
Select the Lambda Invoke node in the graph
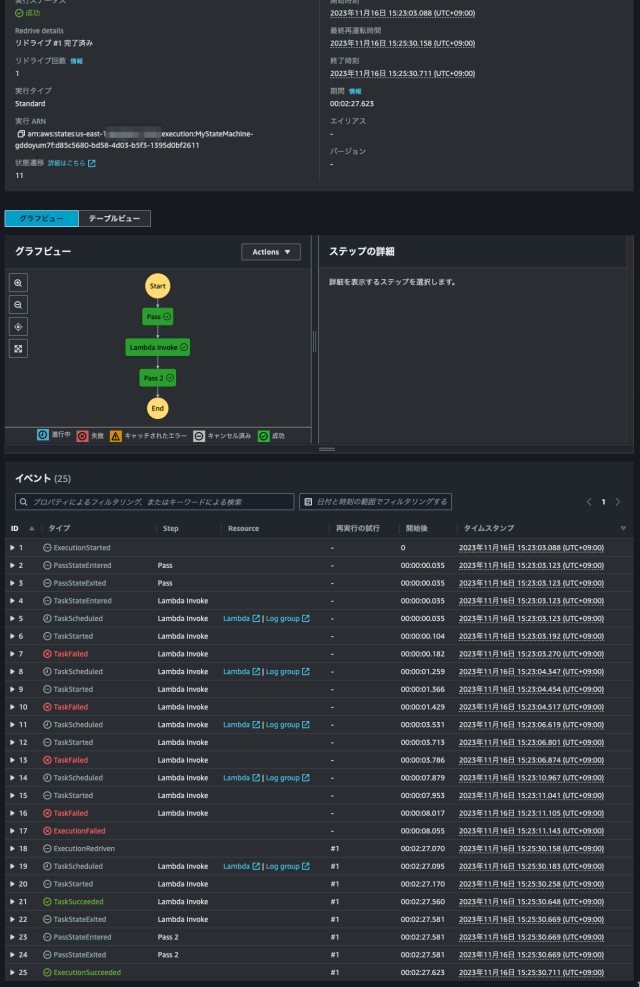click(157, 347)
